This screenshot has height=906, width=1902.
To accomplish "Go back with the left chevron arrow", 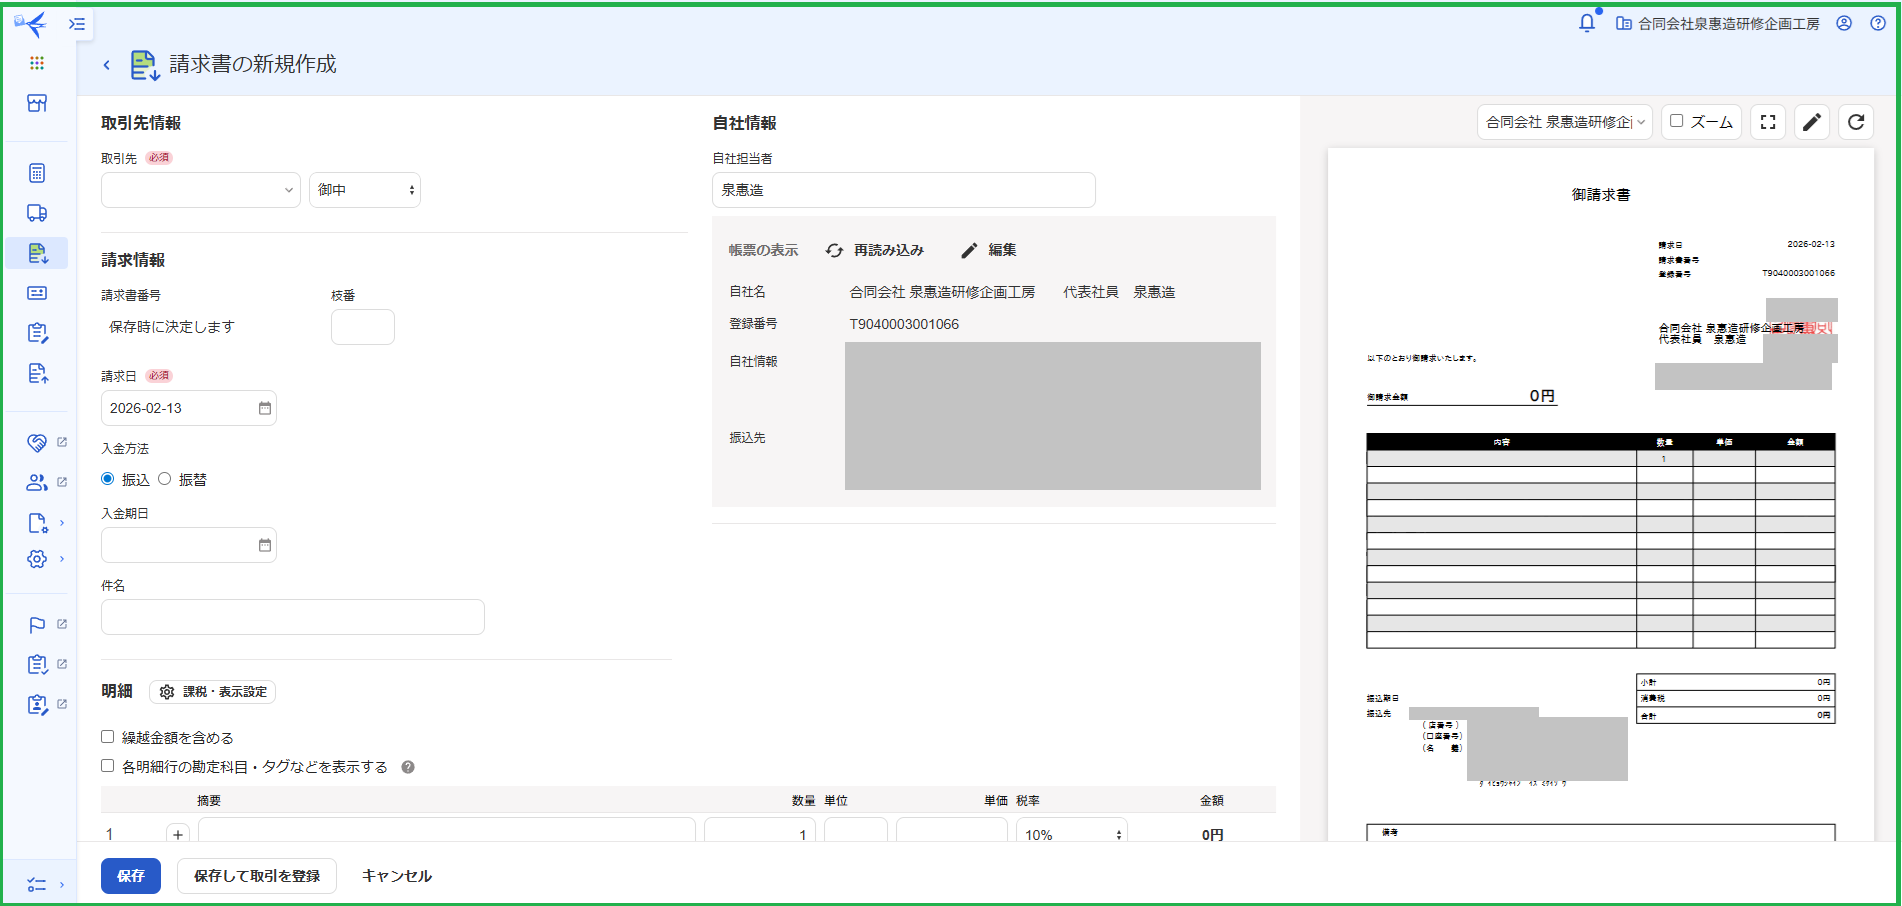I will (107, 65).
